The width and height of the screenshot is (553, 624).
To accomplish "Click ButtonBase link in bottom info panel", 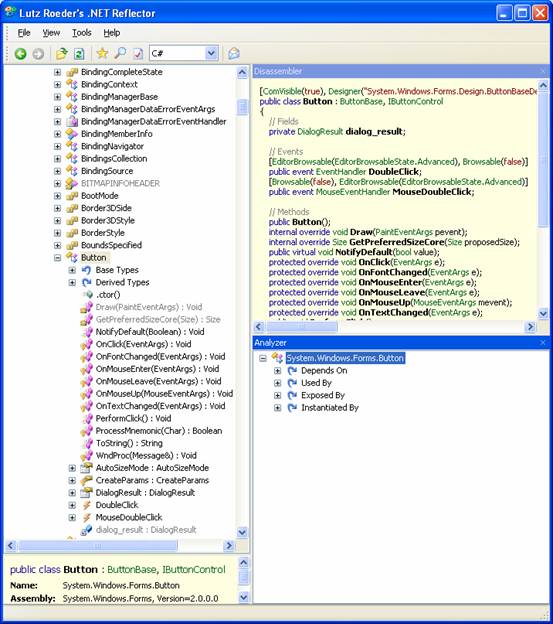I will pos(132,570).
